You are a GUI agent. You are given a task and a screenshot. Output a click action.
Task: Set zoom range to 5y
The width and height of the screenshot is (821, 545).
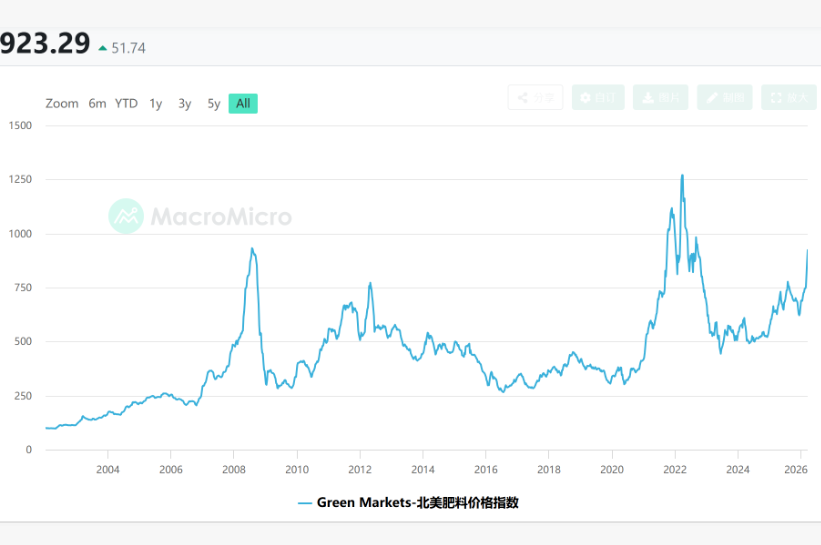click(214, 103)
